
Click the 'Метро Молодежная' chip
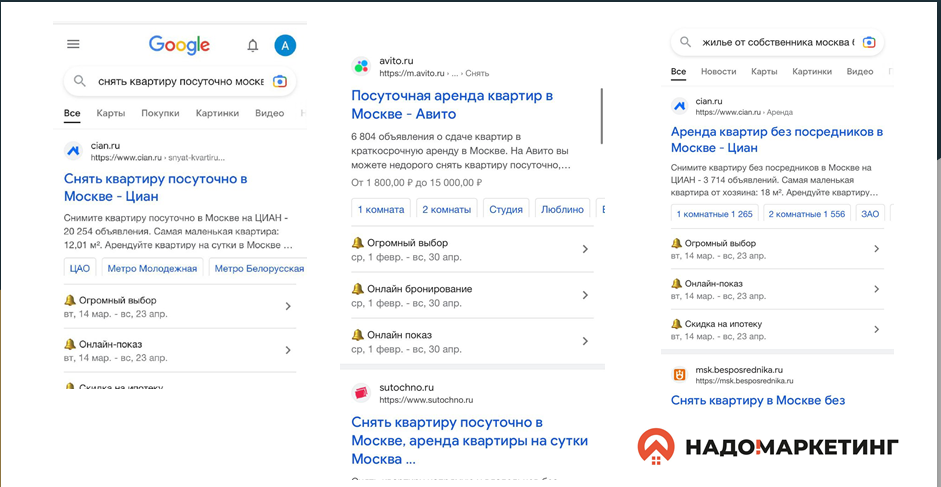152,268
